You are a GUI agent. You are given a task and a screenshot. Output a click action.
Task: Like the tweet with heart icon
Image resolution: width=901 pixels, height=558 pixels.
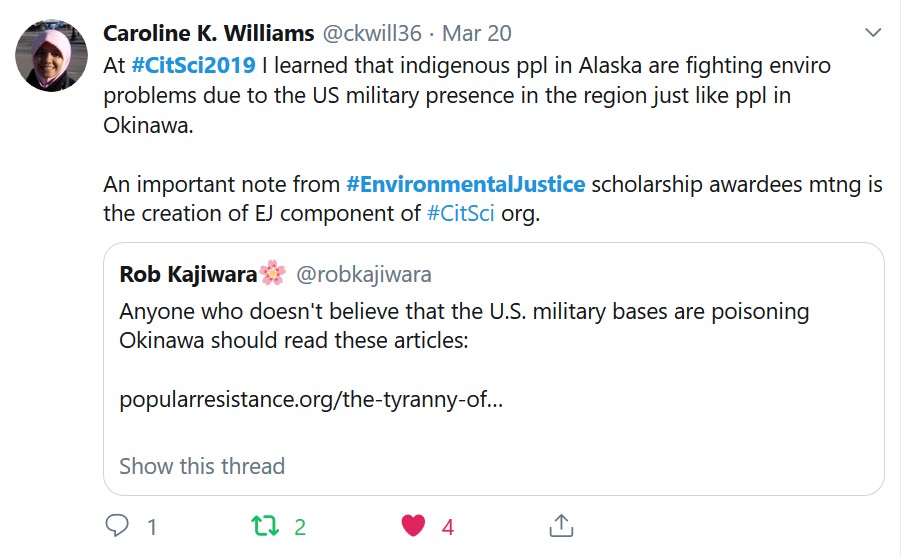(x=412, y=525)
